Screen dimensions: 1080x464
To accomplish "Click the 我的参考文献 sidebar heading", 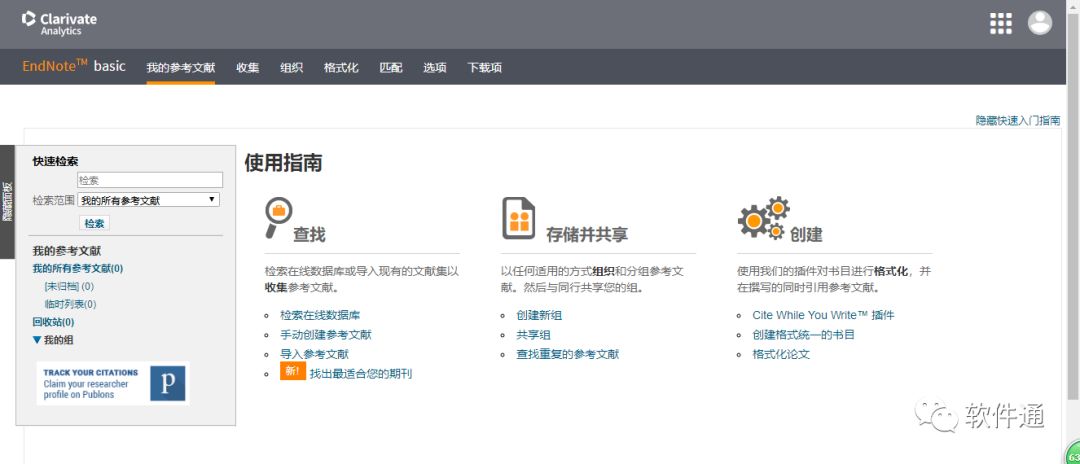I will (67, 251).
